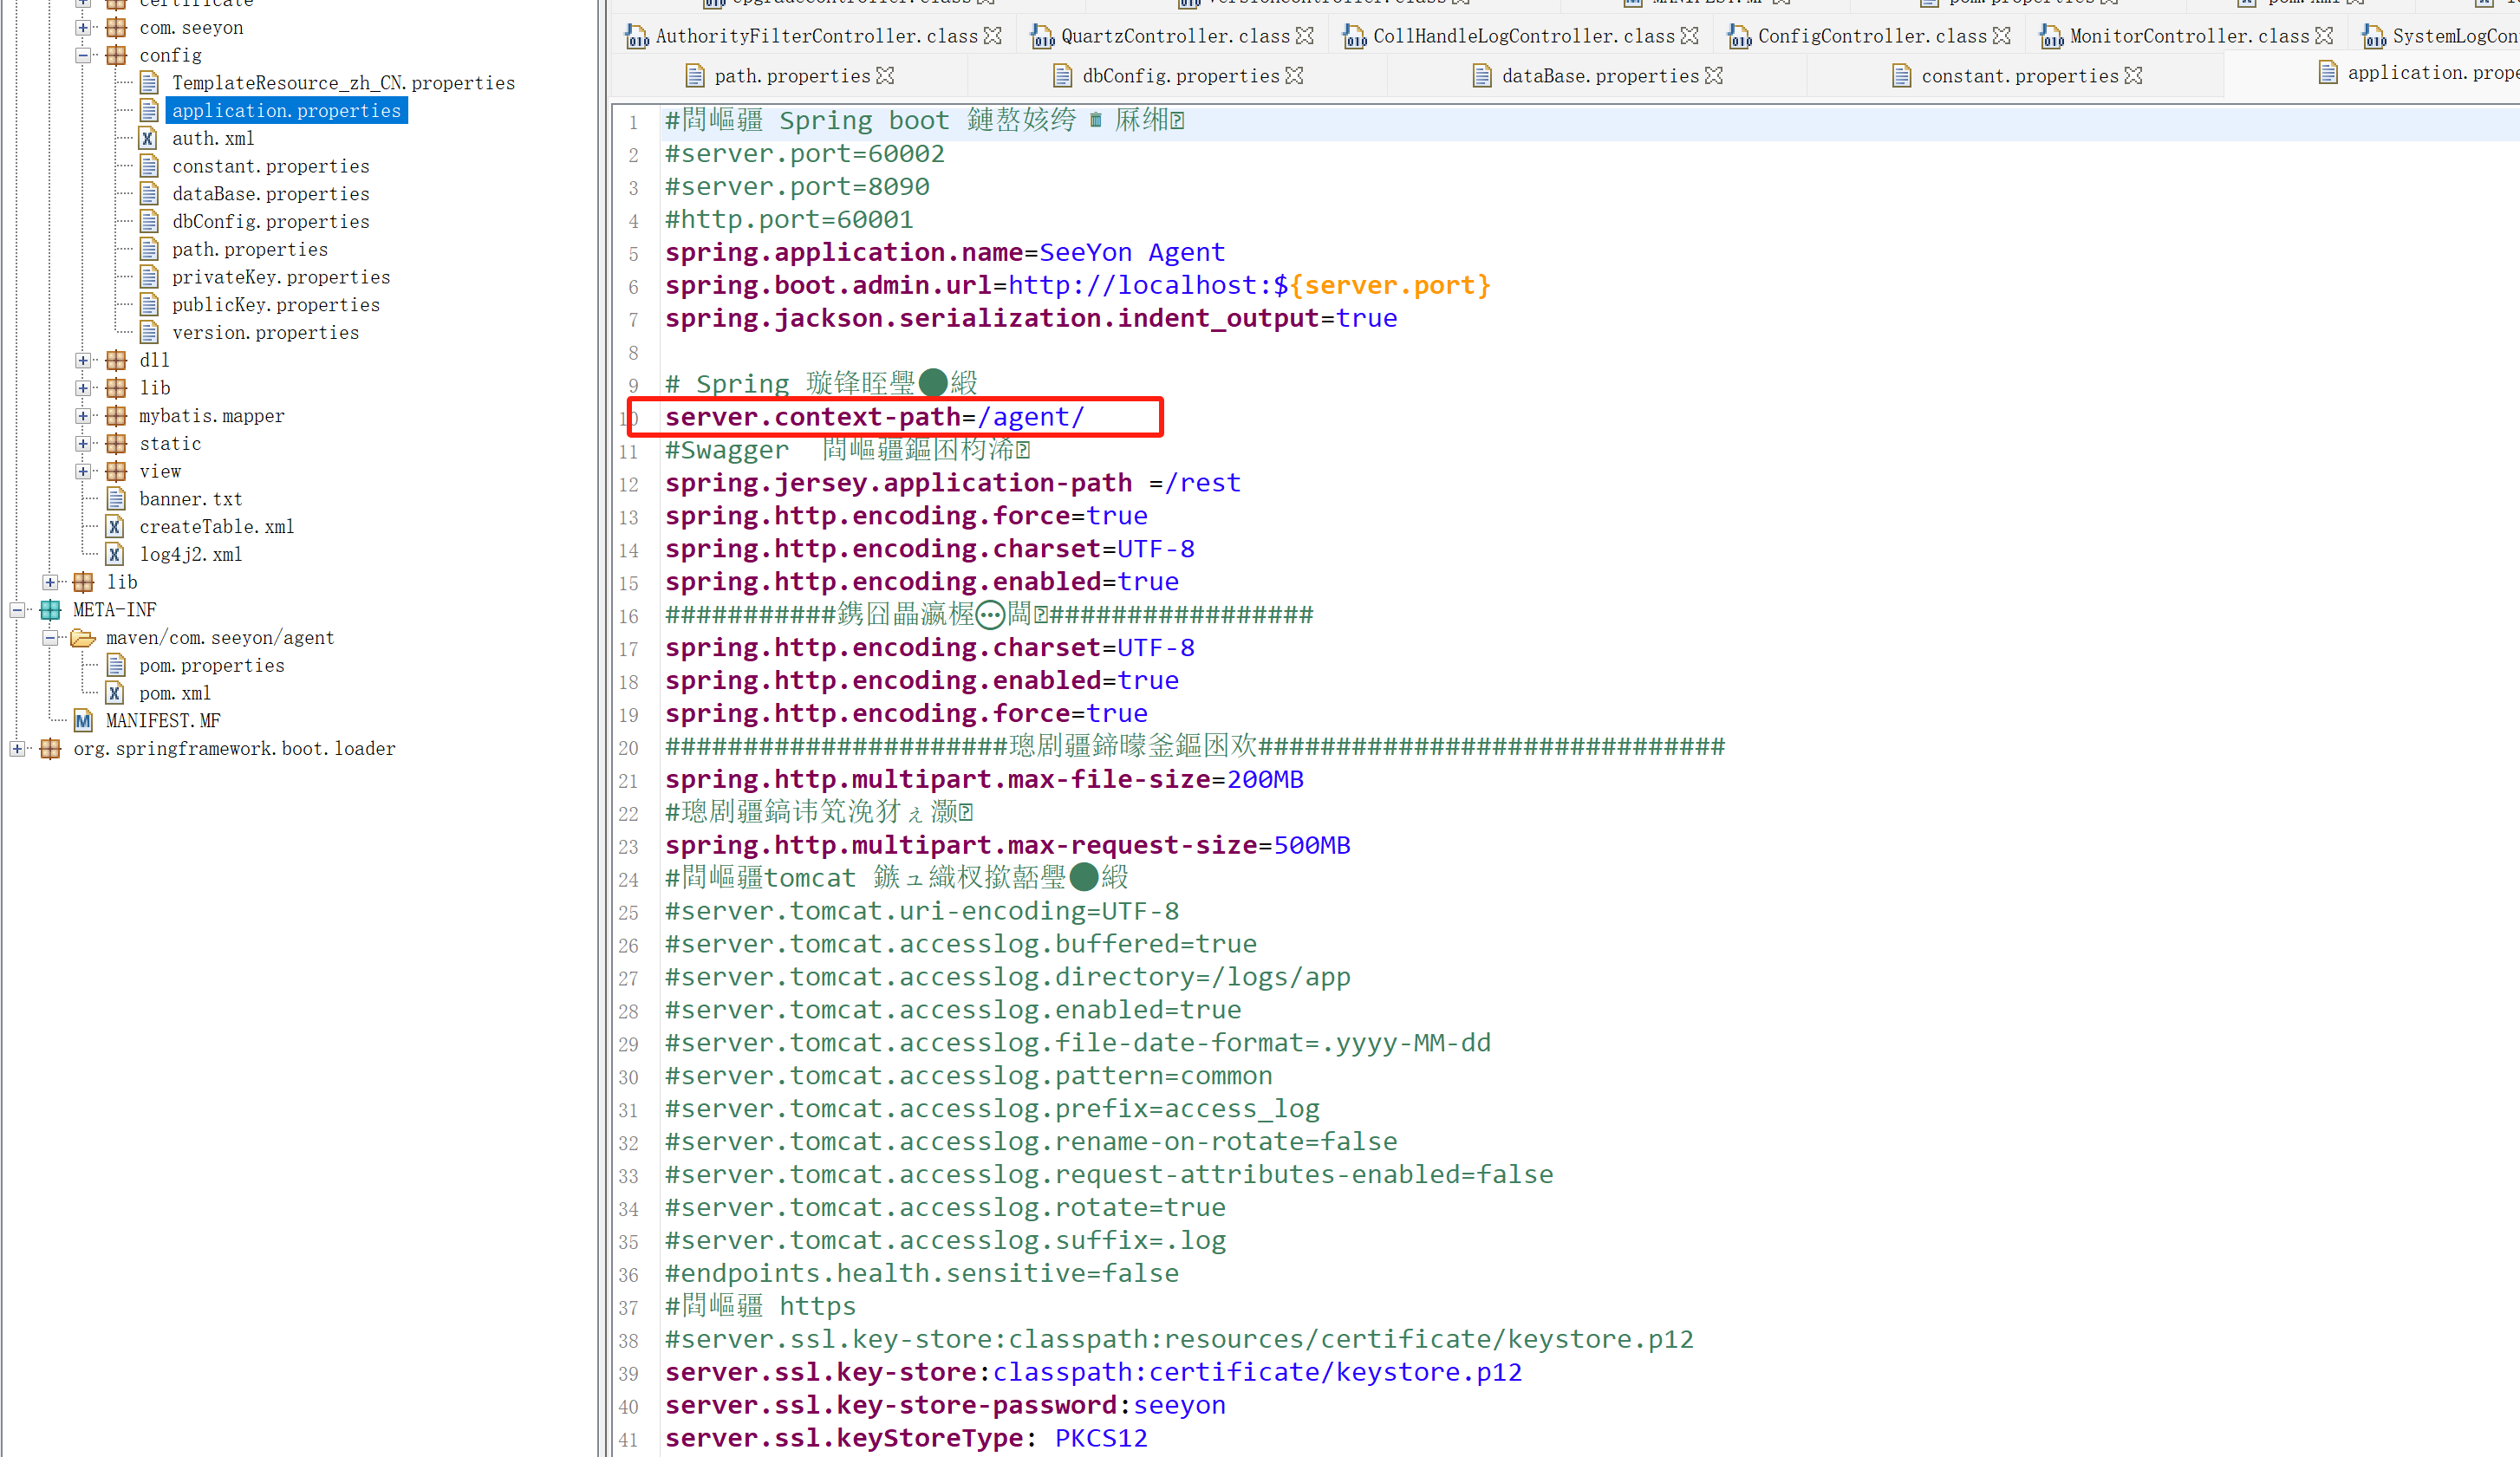The height and width of the screenshot is (1457, 2520).
Task: Switch to the dataBase.properties tab
Action: (1599, 76)
